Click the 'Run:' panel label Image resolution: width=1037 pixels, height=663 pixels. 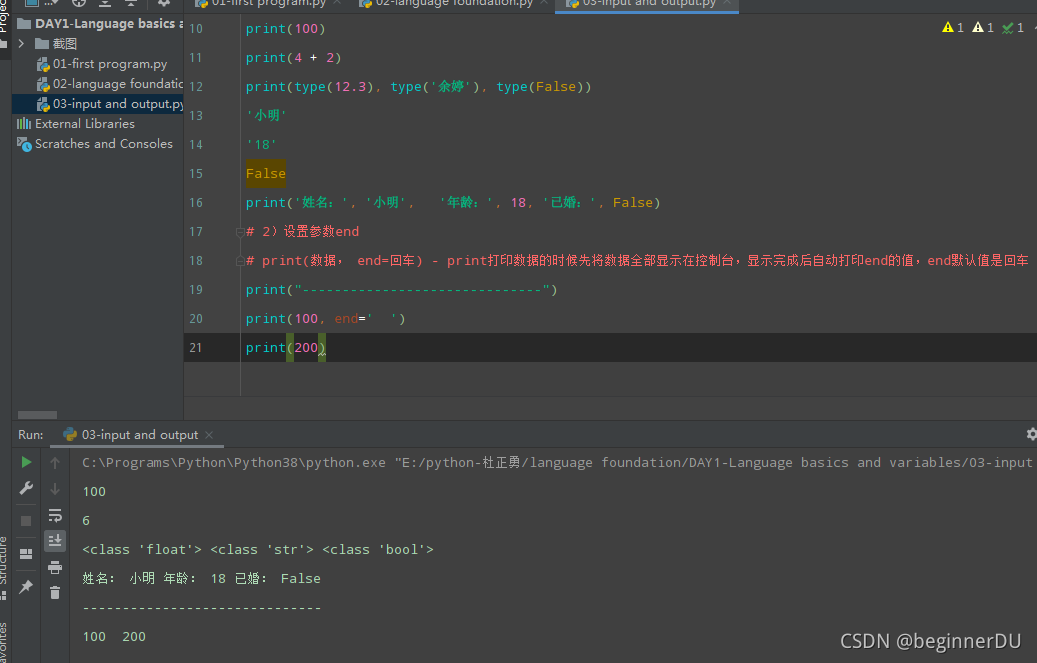click(30, 435)
